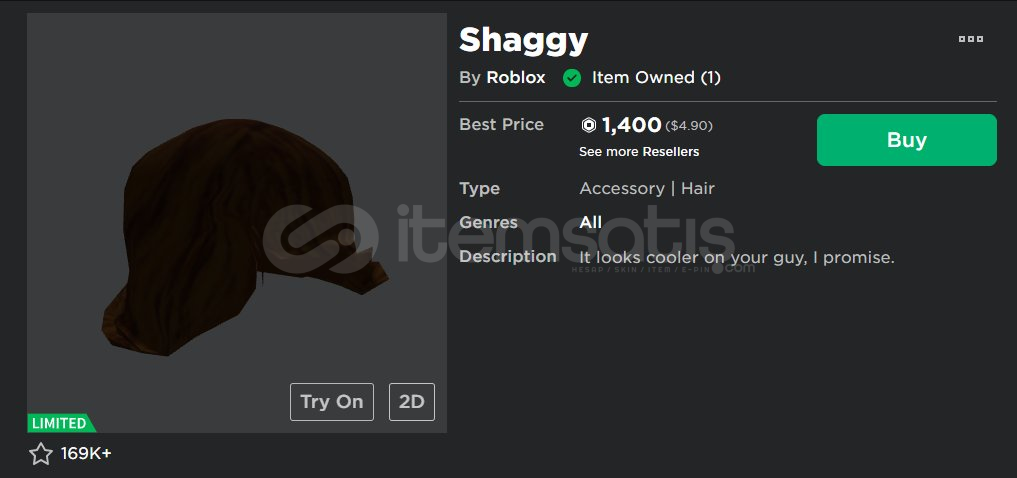Buy the Shaggy item
The height and width of the screenshot is (478, 1017).
(x=906, y=140)
